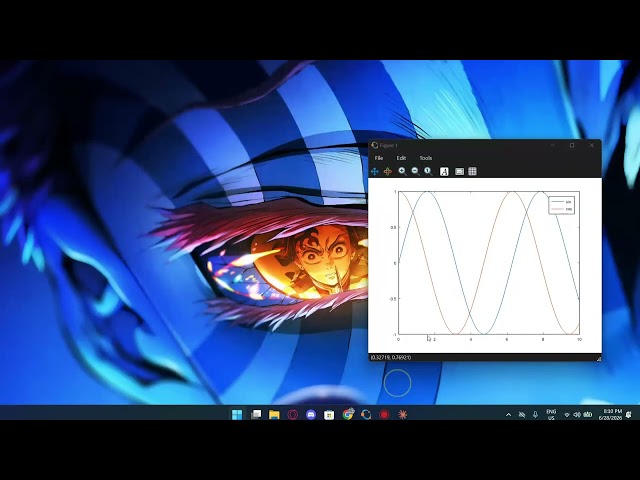Viewport: 640px width, 480px height.
Task: Click the resize grip of the figure window
Action: click(599, 358)
